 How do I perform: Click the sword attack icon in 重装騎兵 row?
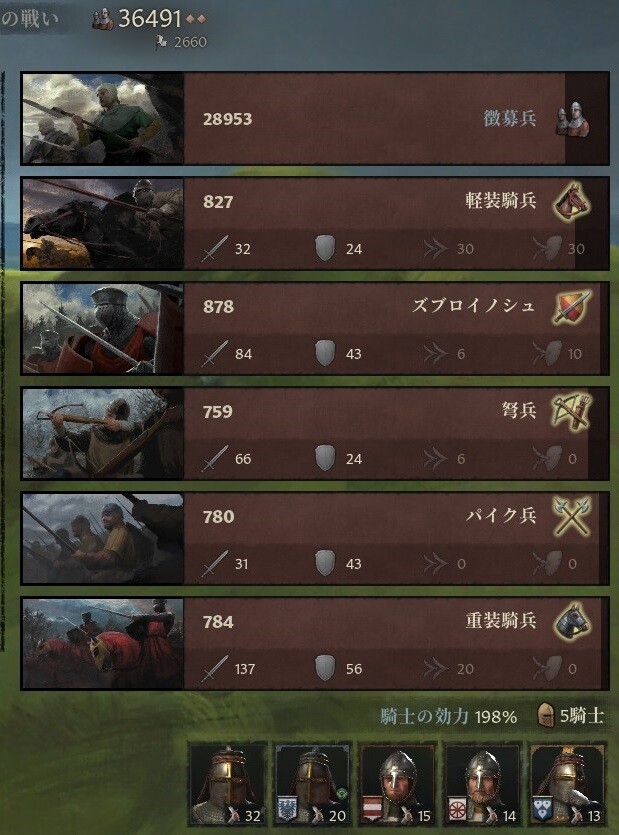coord(214,668)
